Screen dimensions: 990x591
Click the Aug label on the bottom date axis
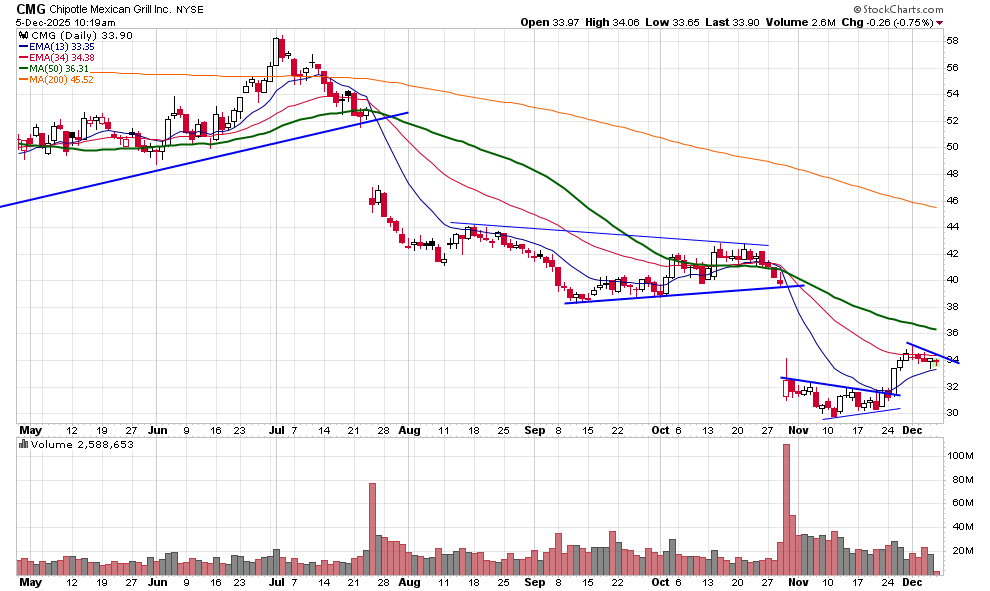(409, 581)
